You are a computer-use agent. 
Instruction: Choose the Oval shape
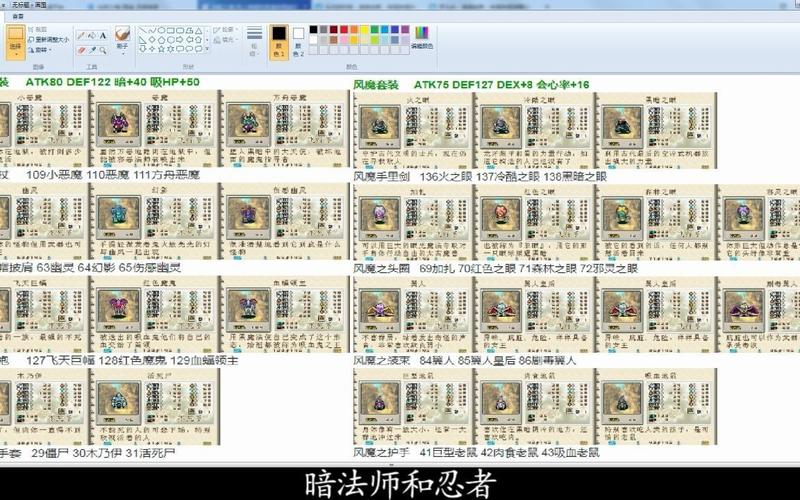pyautogui.click(x=161, y=31)
